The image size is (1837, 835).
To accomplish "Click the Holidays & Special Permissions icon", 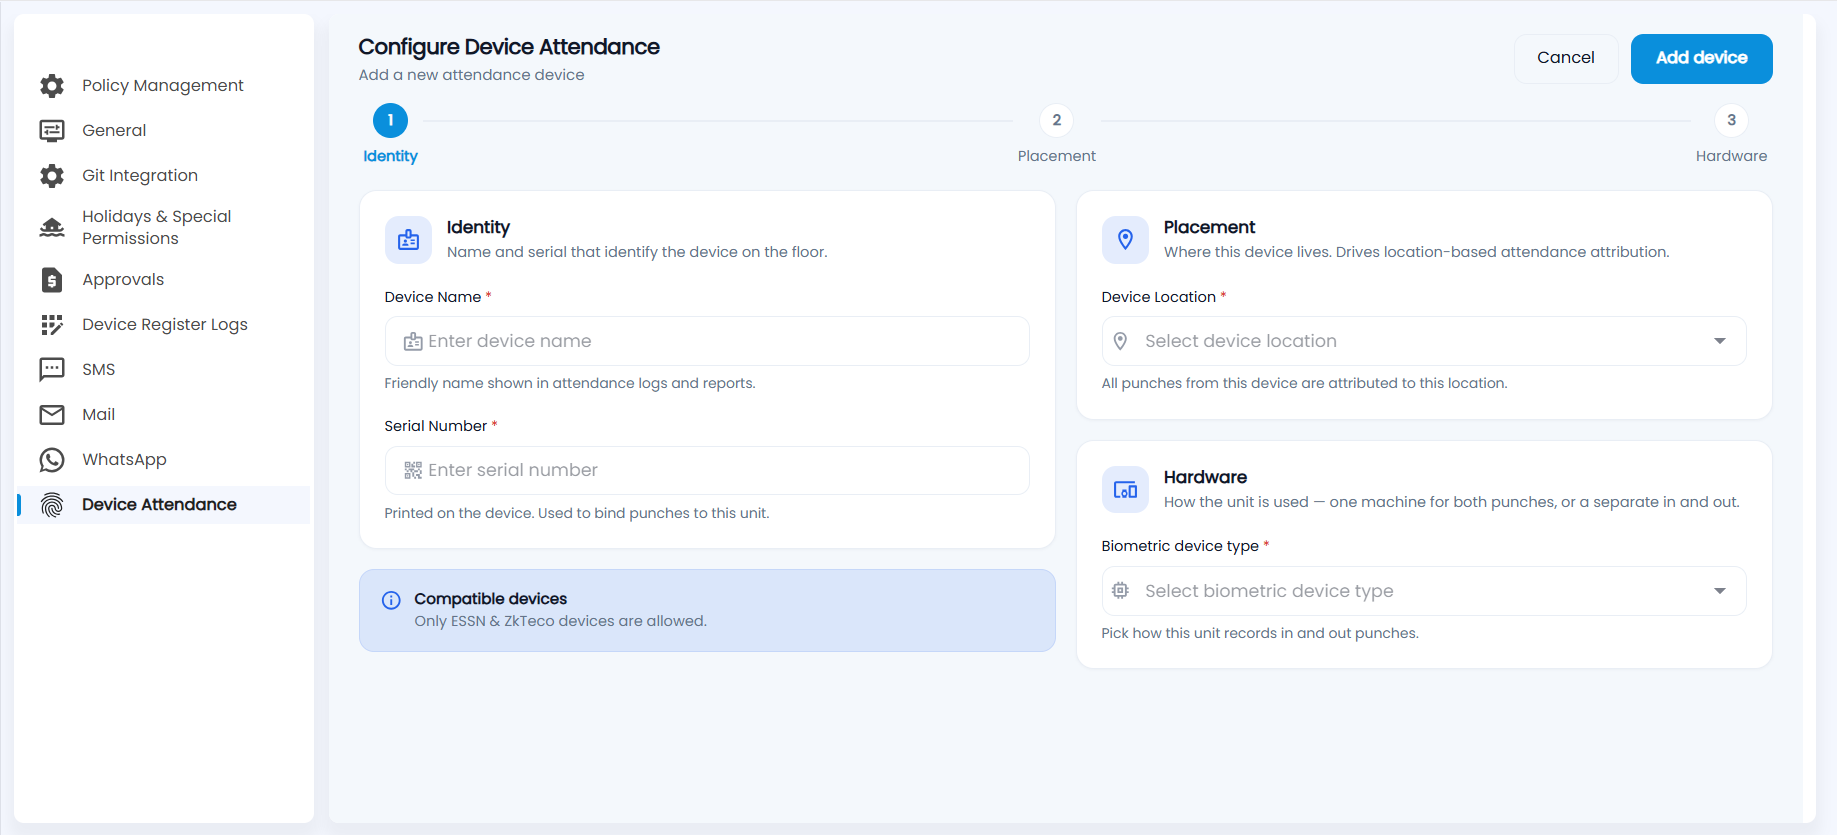I will pyautogui.click(x=52, y=228).
